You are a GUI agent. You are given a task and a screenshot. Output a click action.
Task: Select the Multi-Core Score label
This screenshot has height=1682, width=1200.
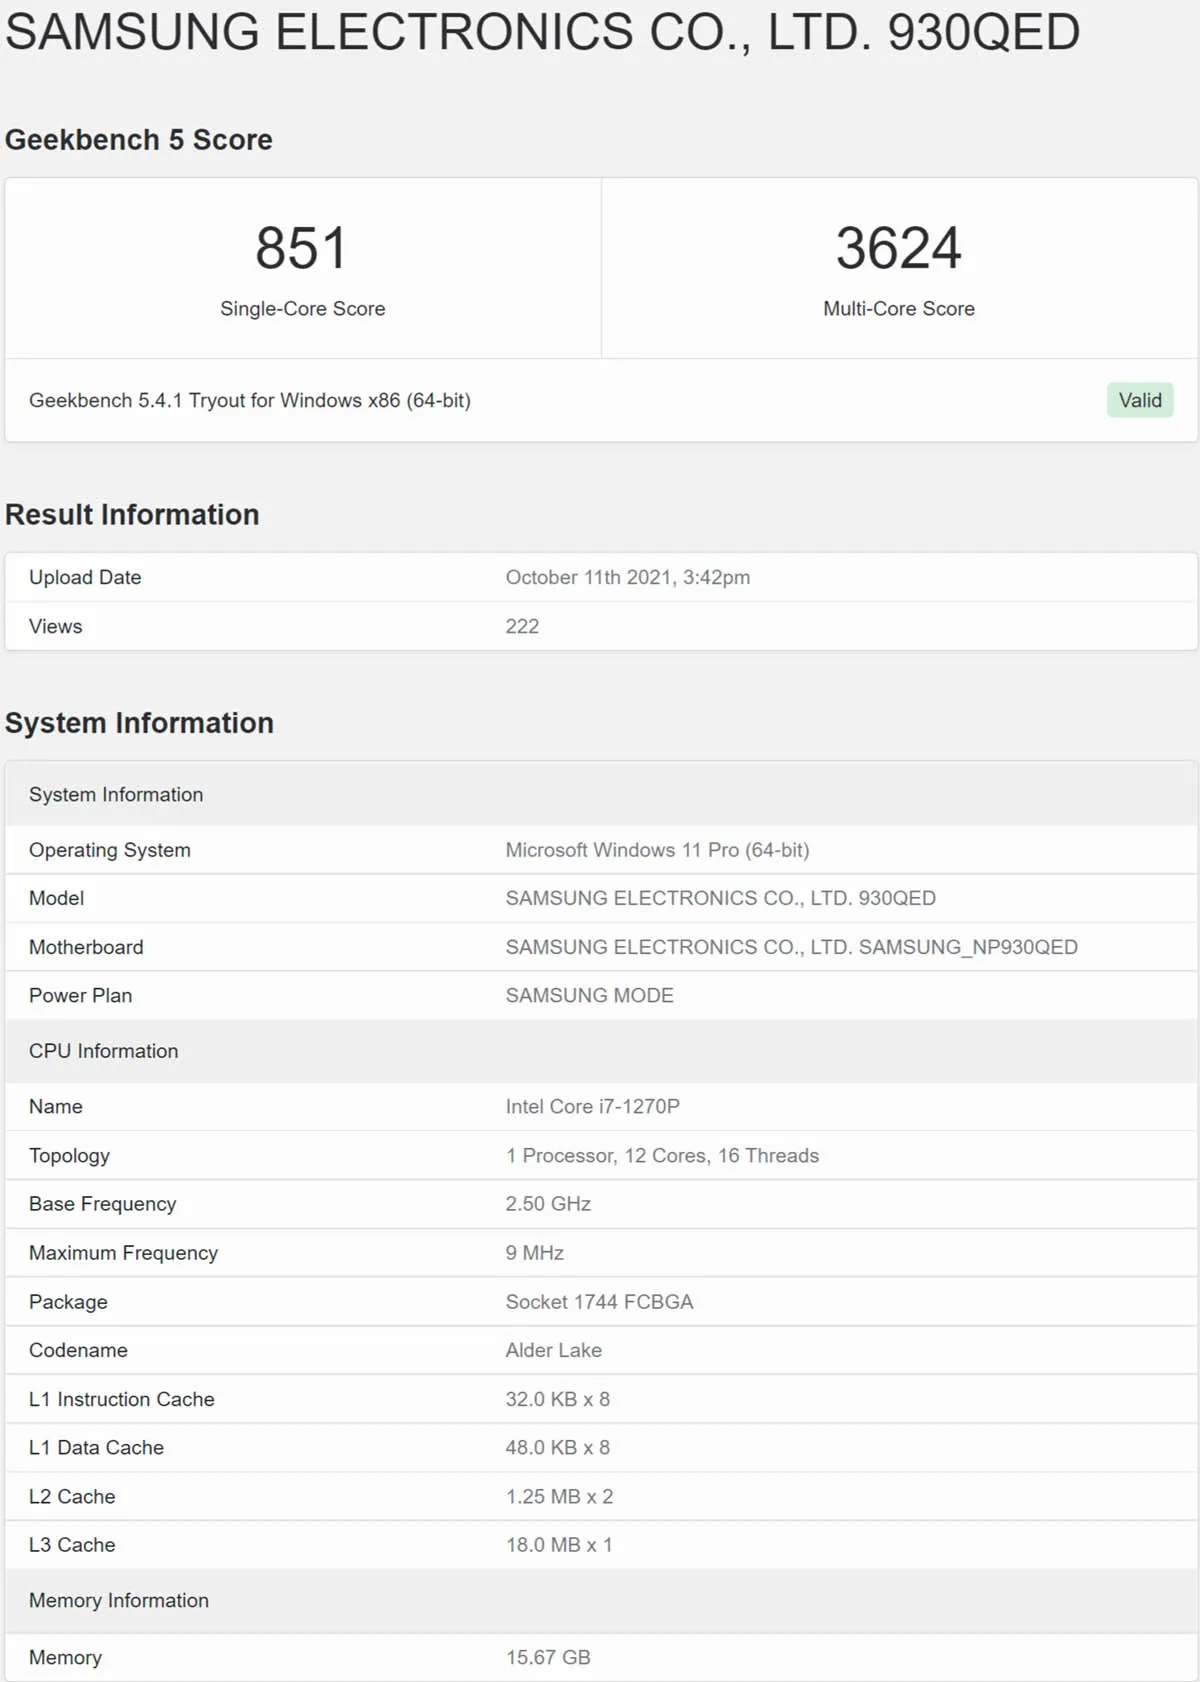(898, 309)
